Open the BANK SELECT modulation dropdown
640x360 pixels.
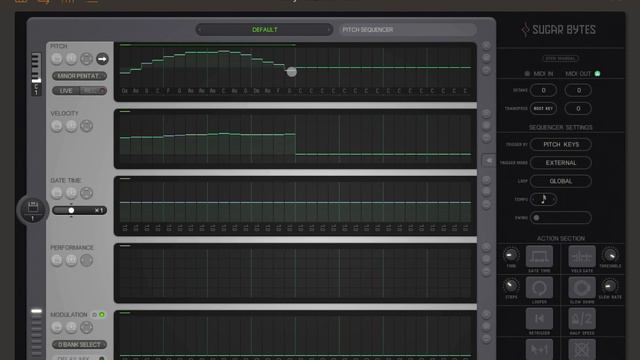[x=79, y=344]
